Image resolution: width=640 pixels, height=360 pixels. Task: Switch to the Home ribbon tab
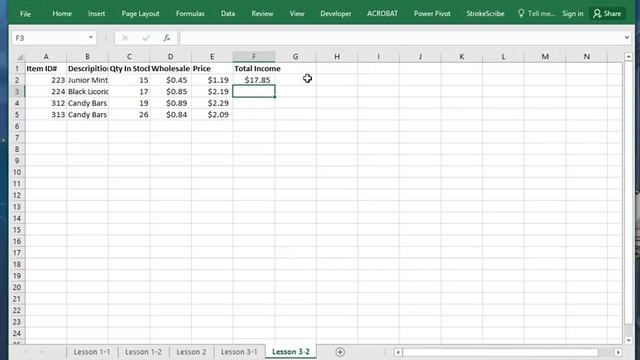click(62, 13)
